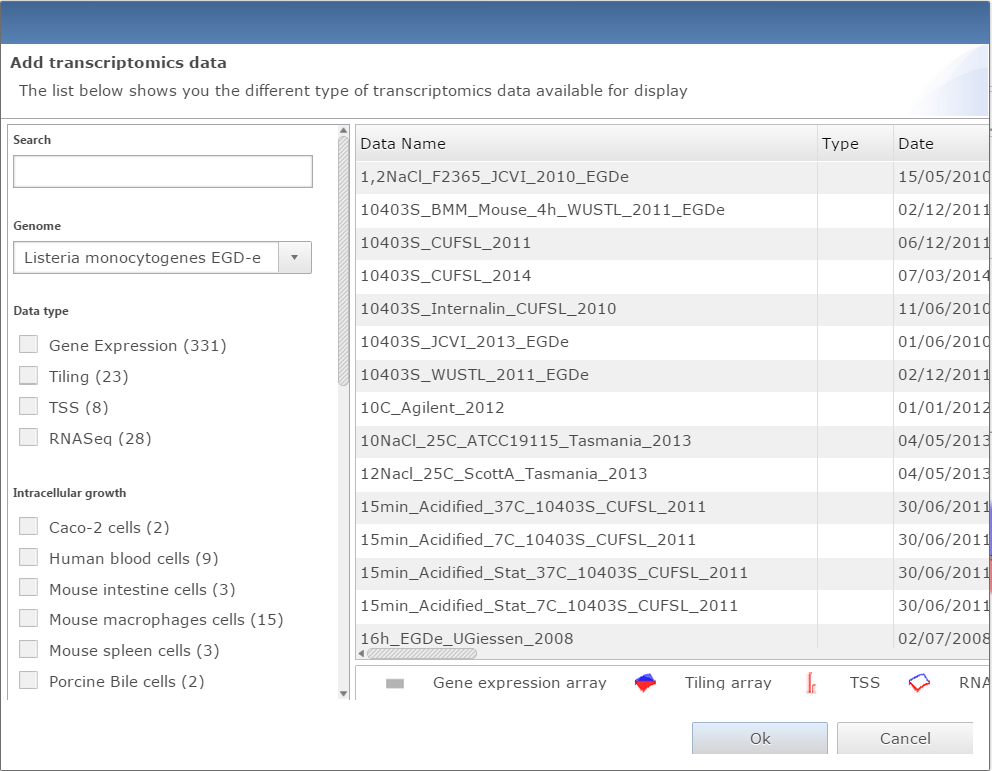Click the Gene expression array legend icon
The width and height of the screenshot is (992, 771).
(x=395, y=683)
